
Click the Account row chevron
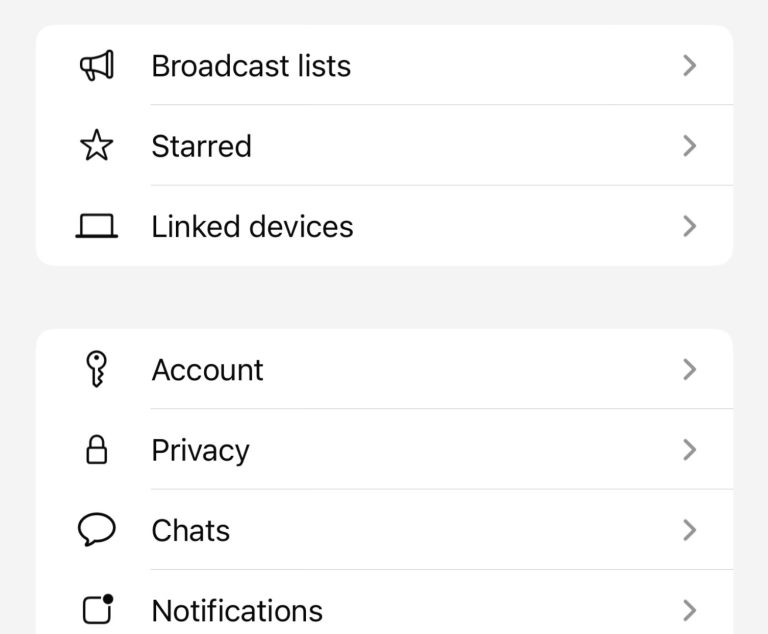[689, 370]
